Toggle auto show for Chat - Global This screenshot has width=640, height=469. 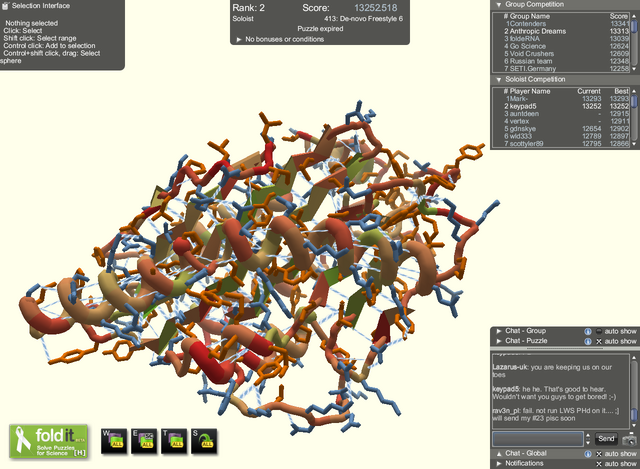599,454
